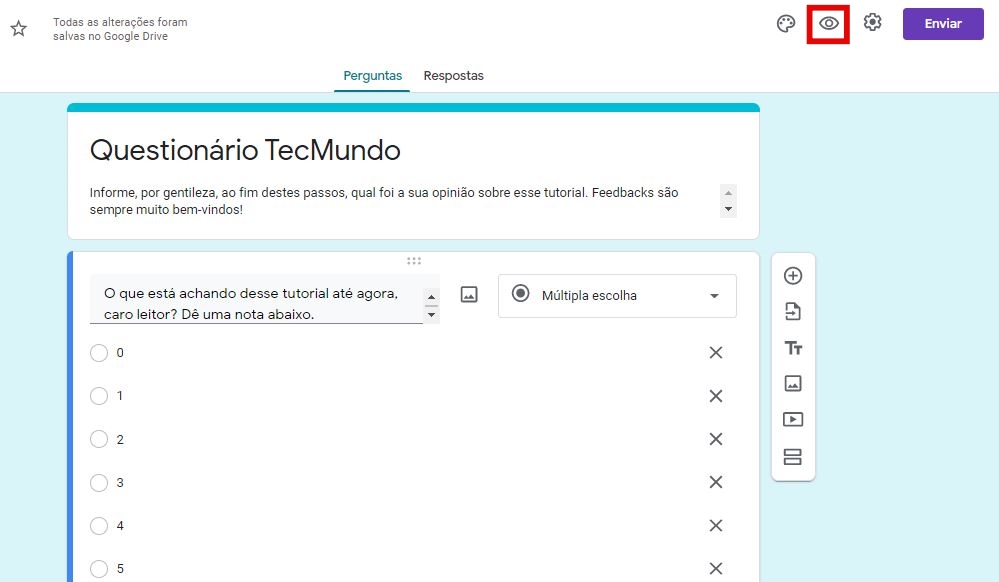Remove option 5
The image size is (999, 582).
716,569
